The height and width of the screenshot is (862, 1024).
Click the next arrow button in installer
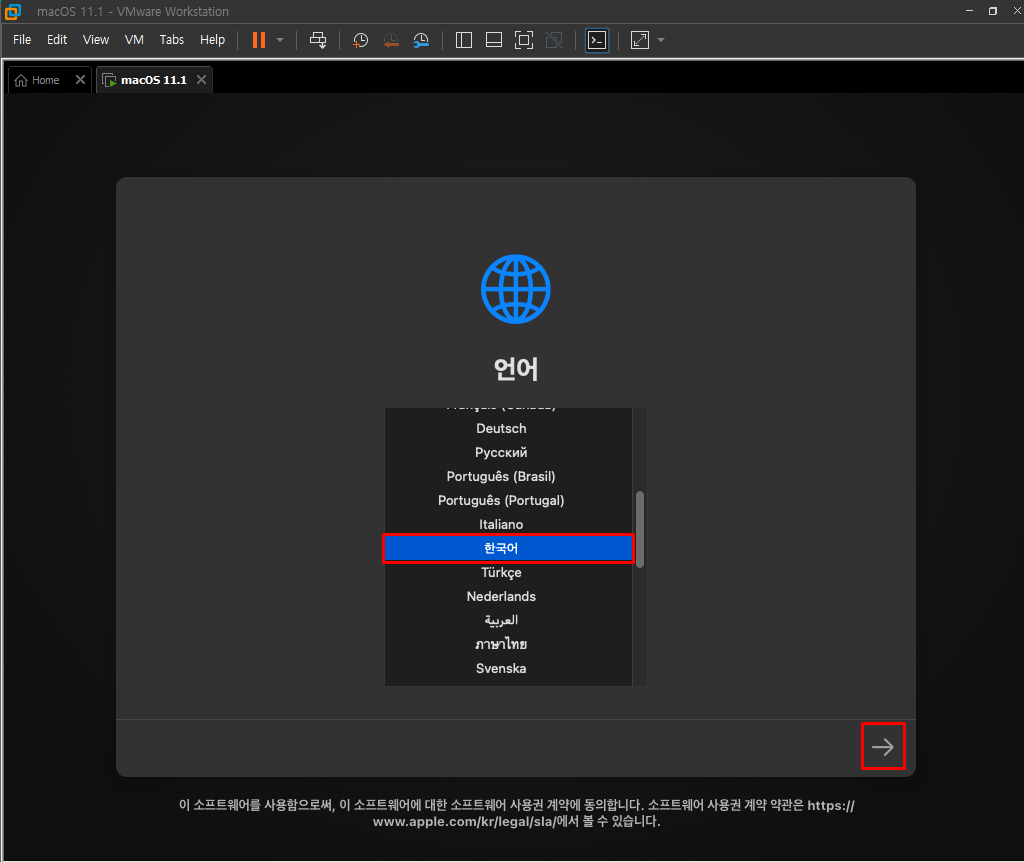pyautogui.click(x=883, y=746)
